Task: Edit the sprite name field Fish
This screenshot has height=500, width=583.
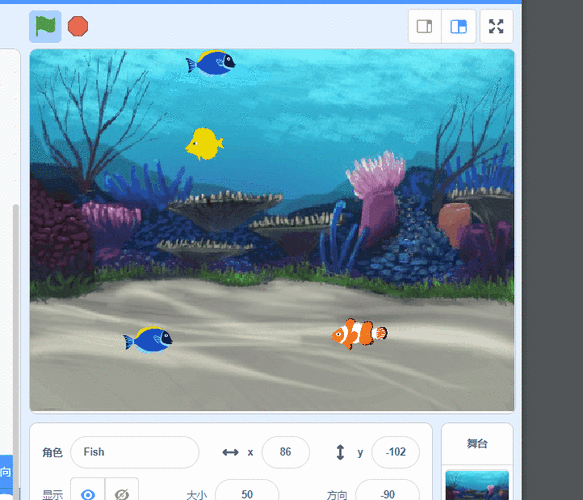Action: point(135,452)
